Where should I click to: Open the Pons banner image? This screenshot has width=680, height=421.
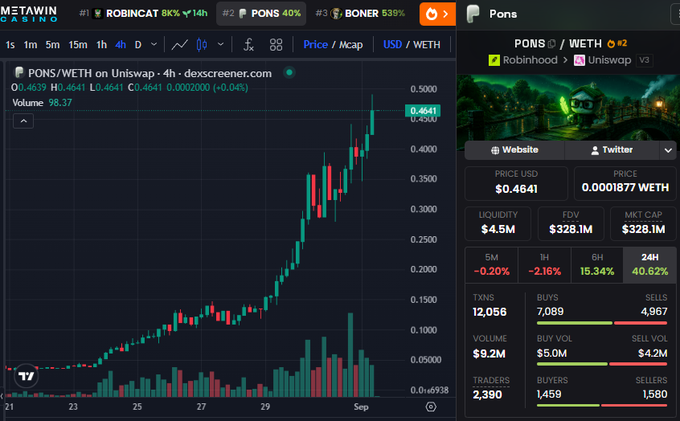tap(568, 107)
